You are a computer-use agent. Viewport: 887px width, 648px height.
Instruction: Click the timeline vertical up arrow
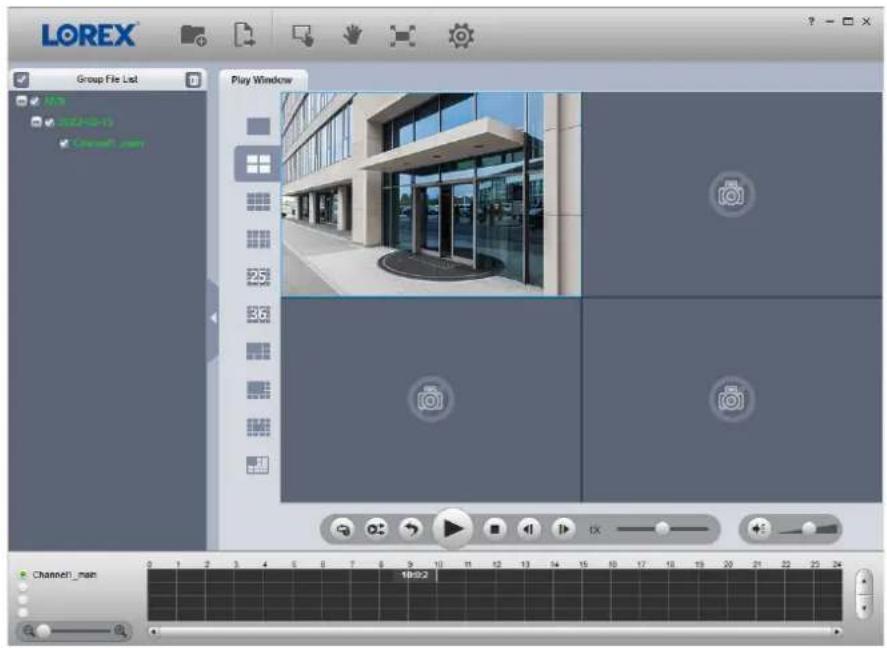(x=864, y=581)
